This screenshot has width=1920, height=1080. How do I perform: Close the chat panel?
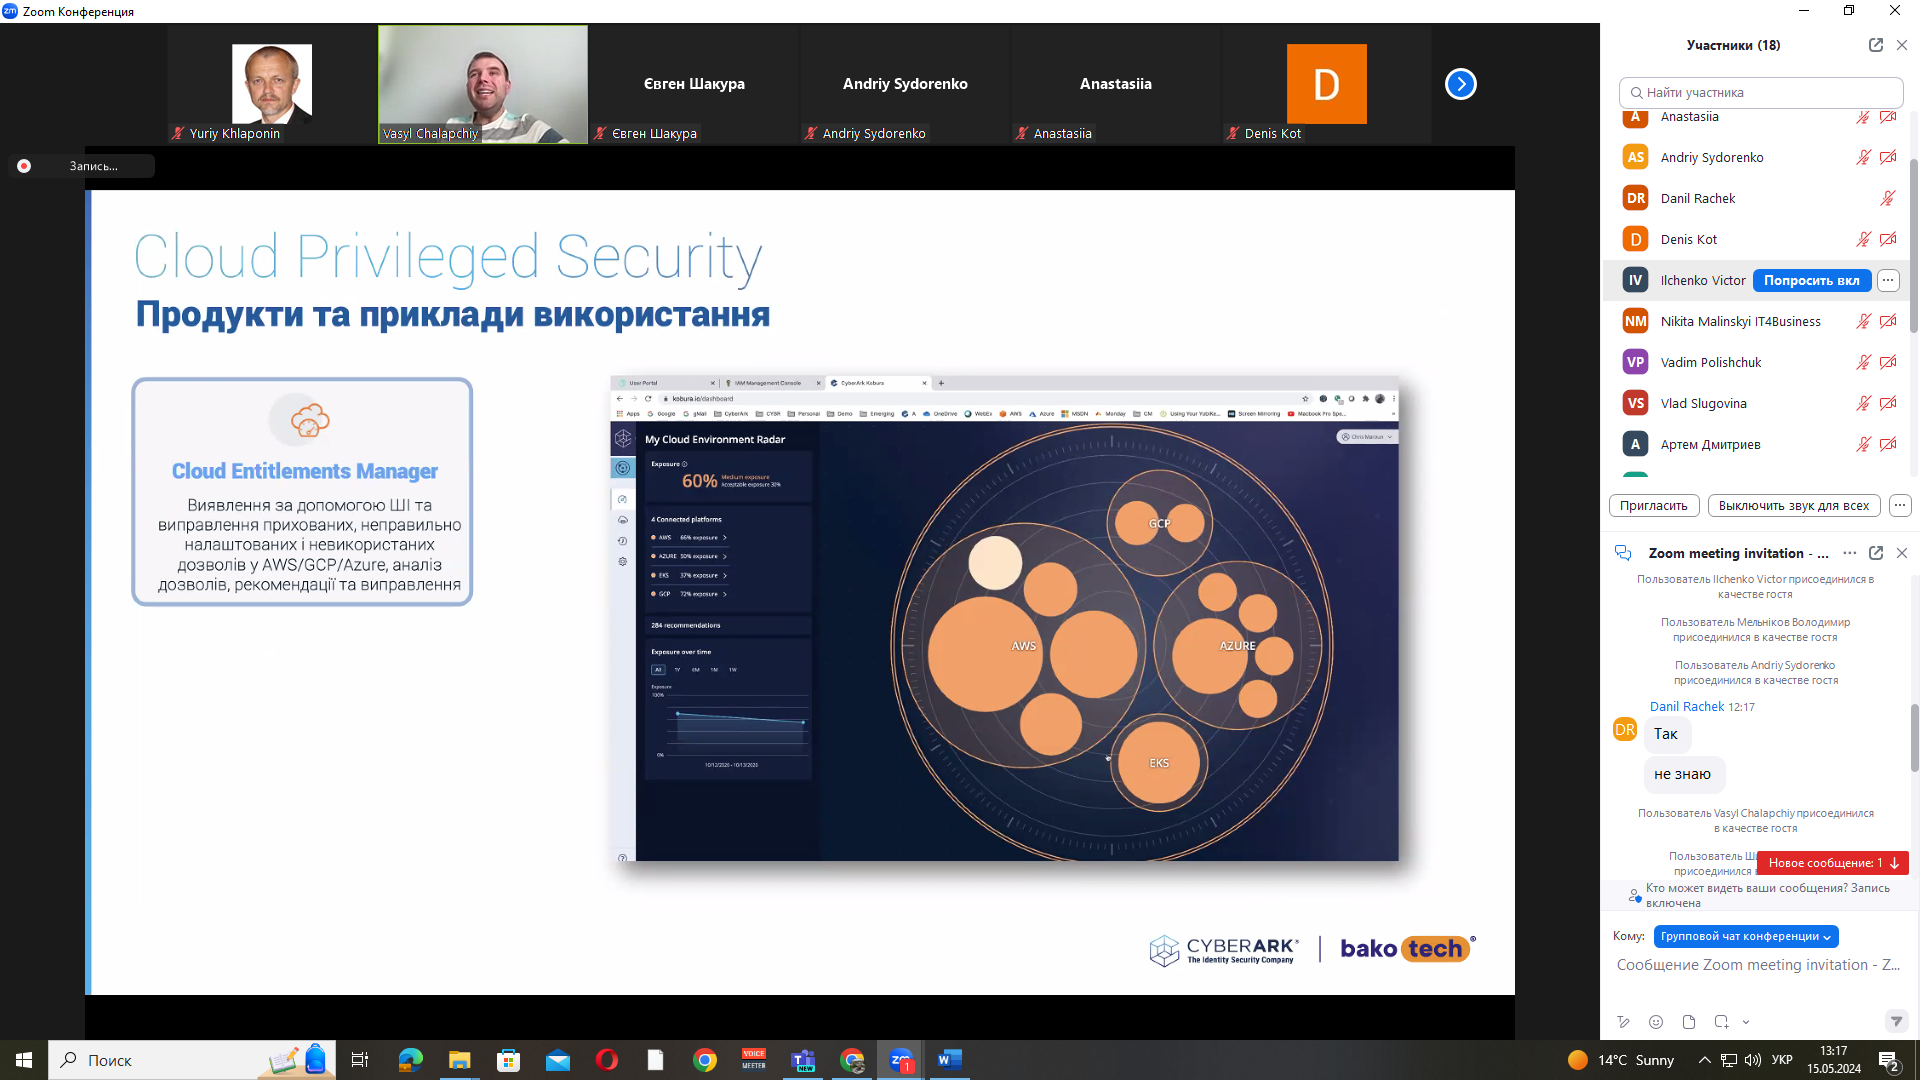[1902, 553]
